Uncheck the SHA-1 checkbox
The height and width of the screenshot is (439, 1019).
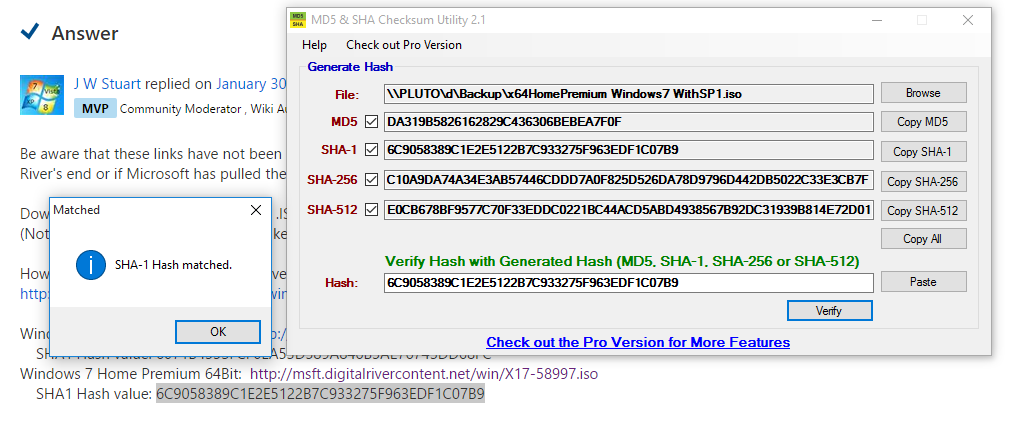tap(371, 150)
